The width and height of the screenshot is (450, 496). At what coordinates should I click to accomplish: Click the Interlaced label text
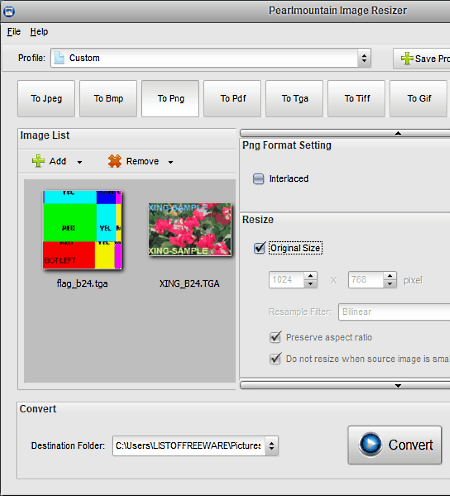289,179
